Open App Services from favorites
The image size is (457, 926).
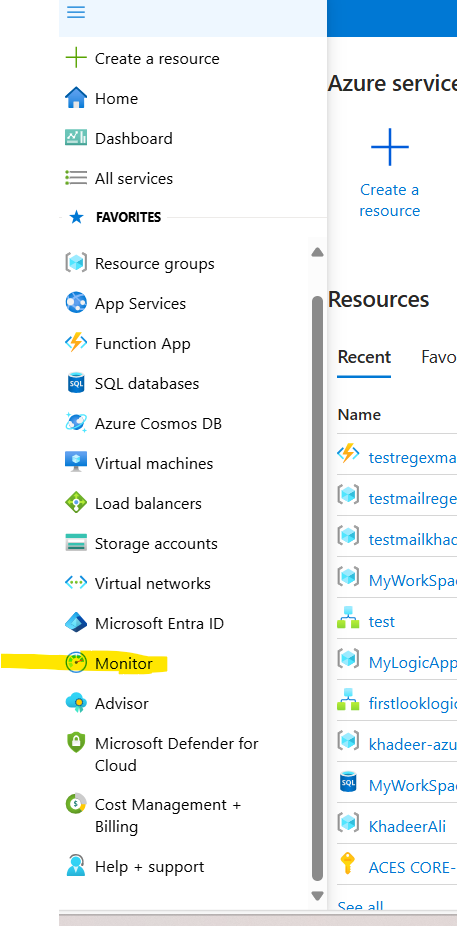click(141, 304)
